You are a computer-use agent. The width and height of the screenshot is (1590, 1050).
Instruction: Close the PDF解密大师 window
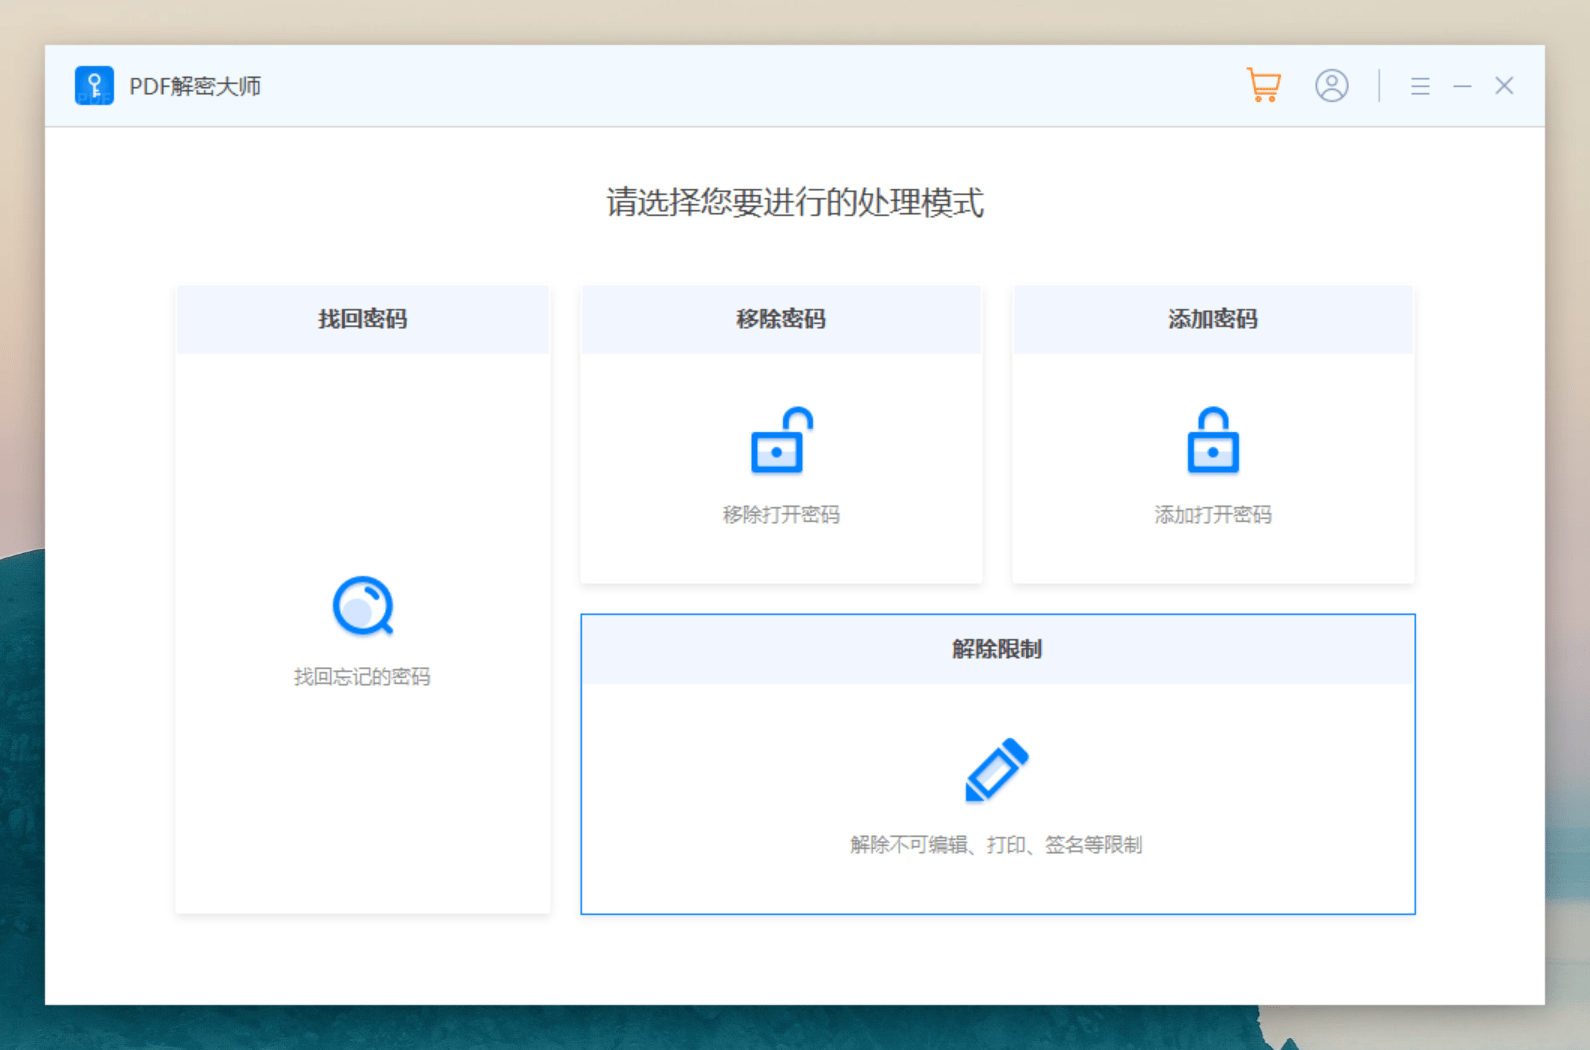[x=1504, y=86]
